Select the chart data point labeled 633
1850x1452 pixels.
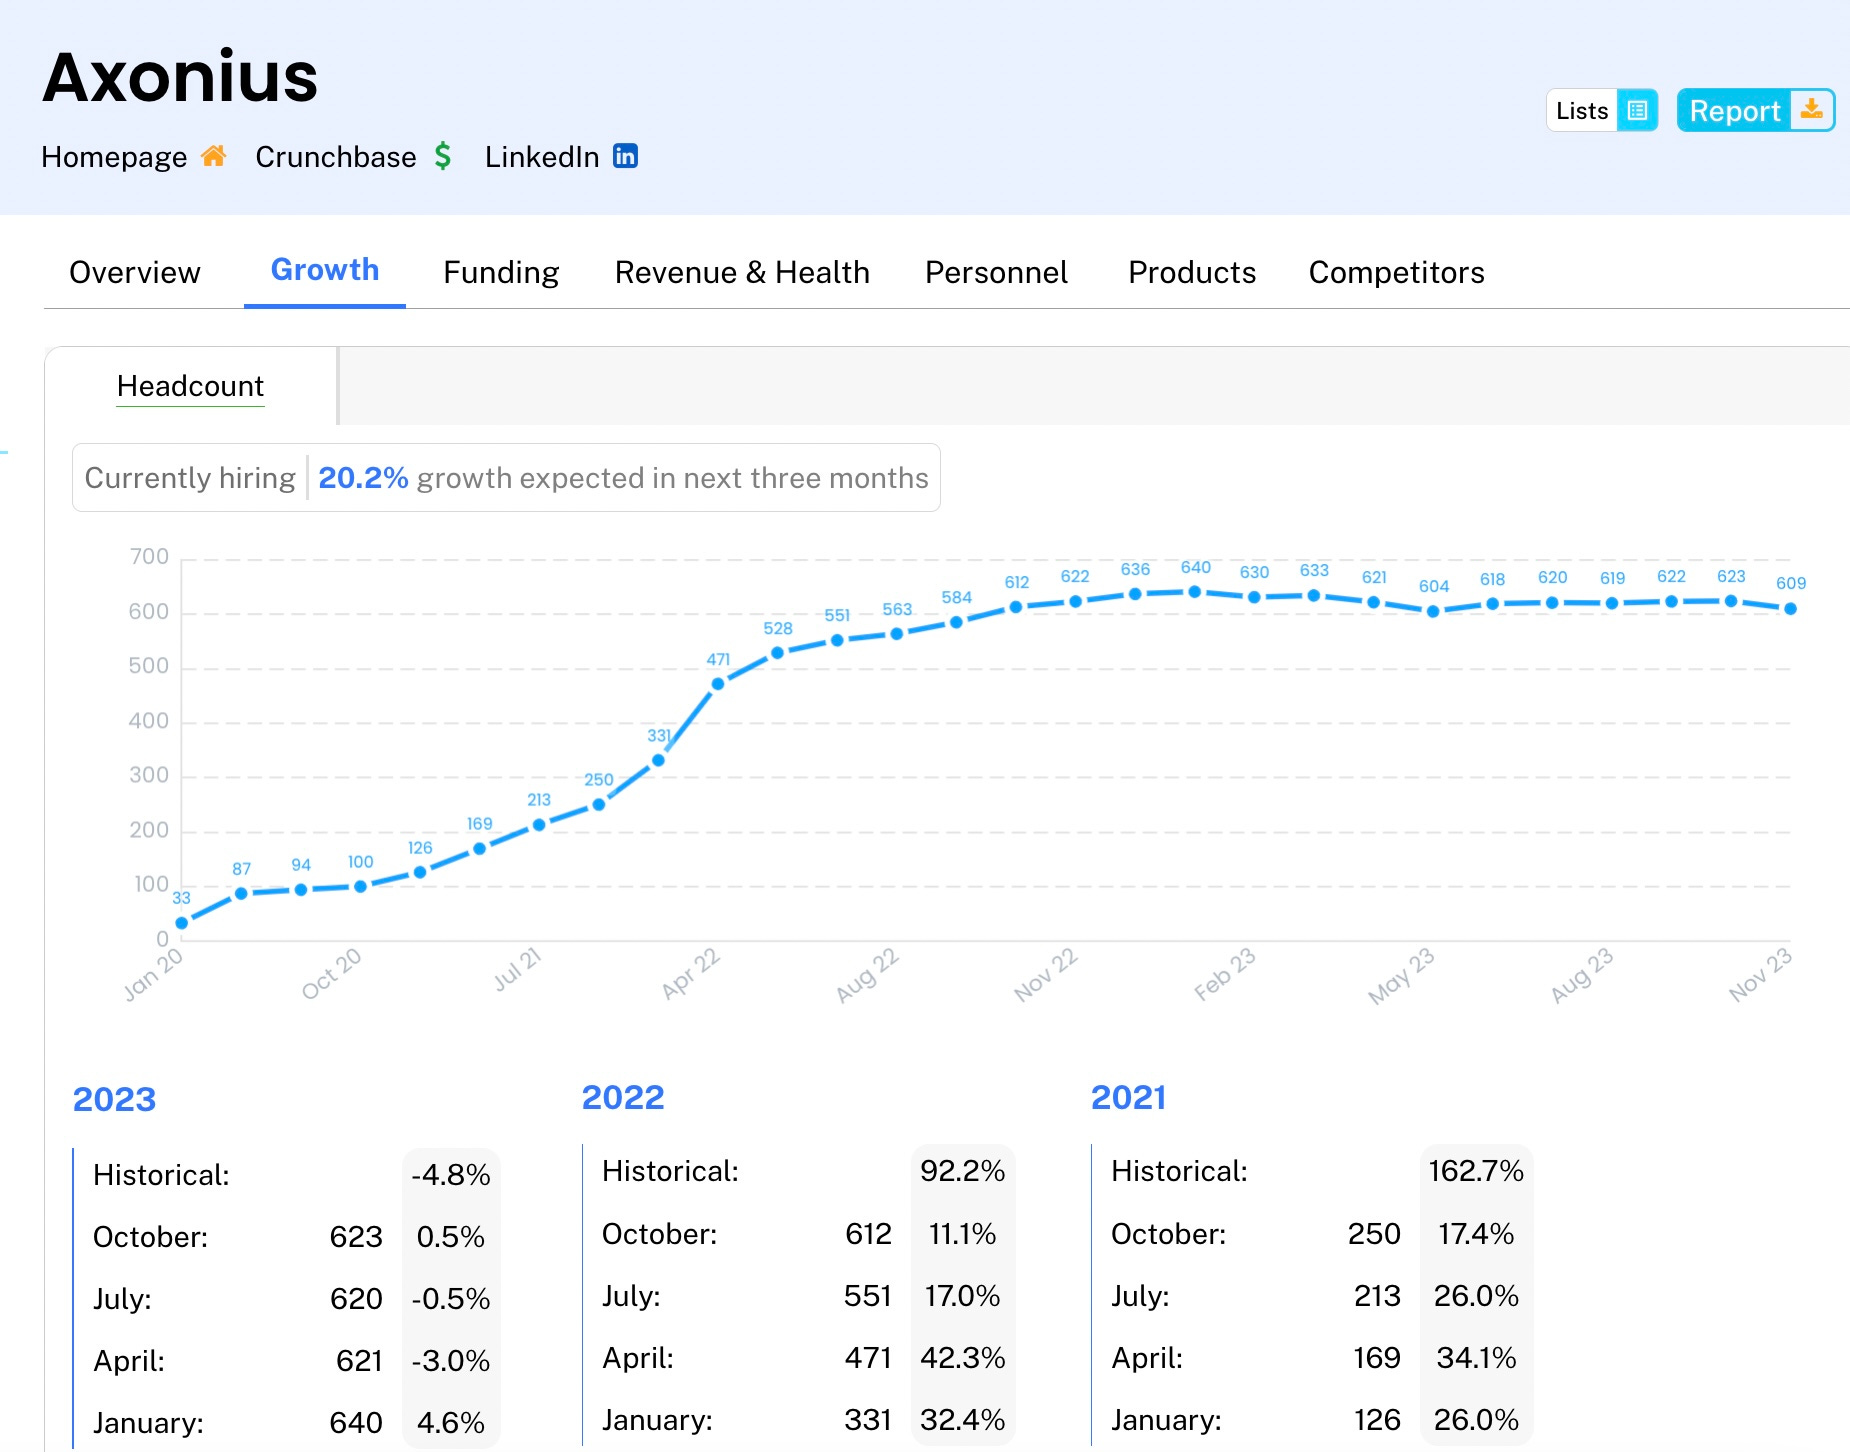click(1314, 595)
